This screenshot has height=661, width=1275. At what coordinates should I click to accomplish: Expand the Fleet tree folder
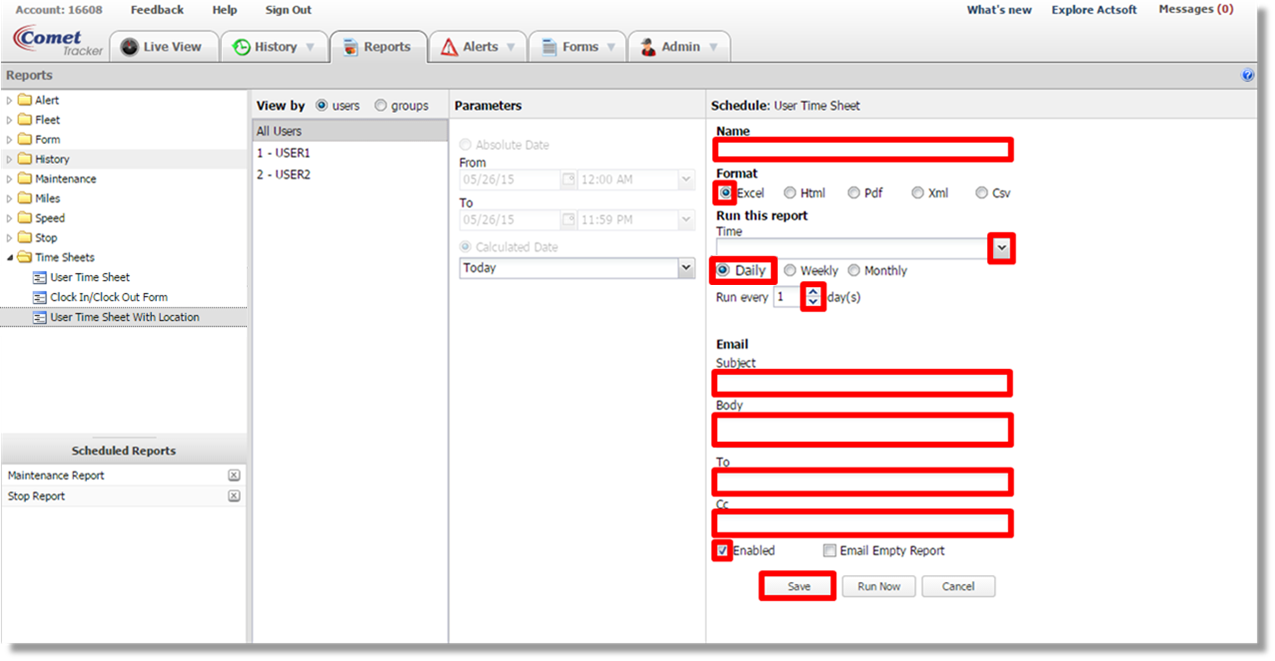click(x=10, y=120)
